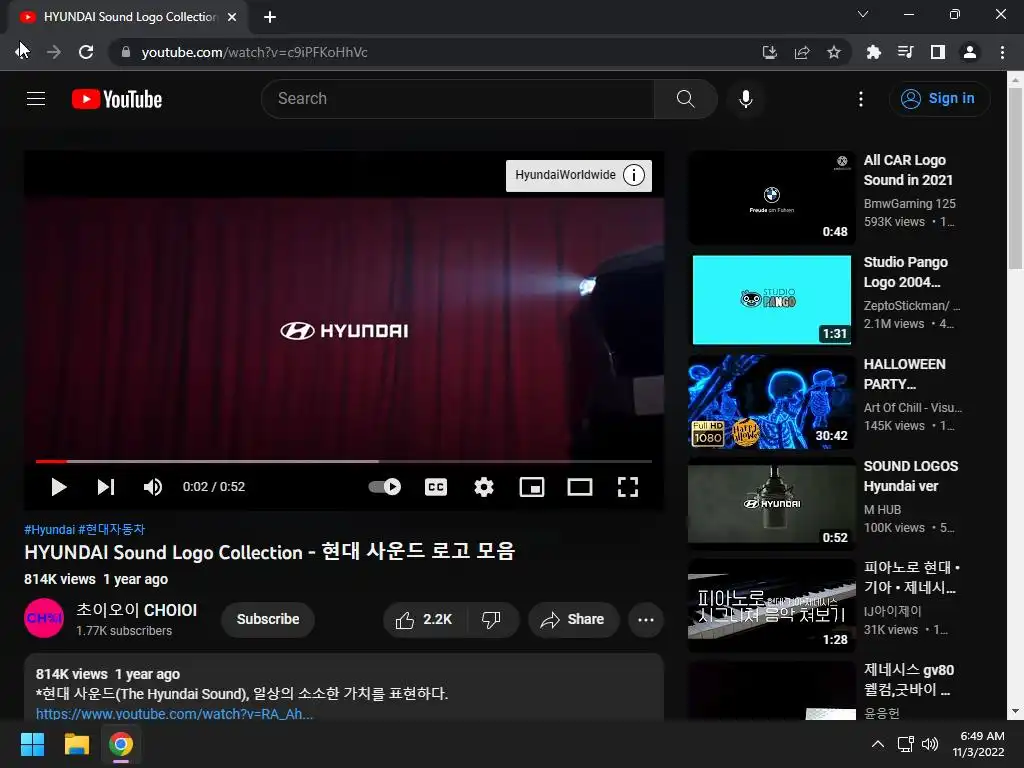Click into the Search field

(x=458, y=99)
